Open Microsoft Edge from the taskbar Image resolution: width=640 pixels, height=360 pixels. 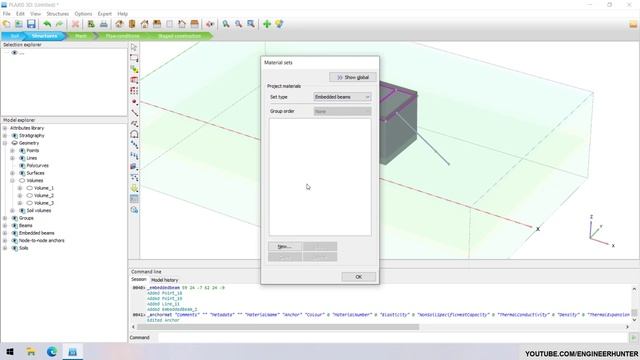[52, 351]
